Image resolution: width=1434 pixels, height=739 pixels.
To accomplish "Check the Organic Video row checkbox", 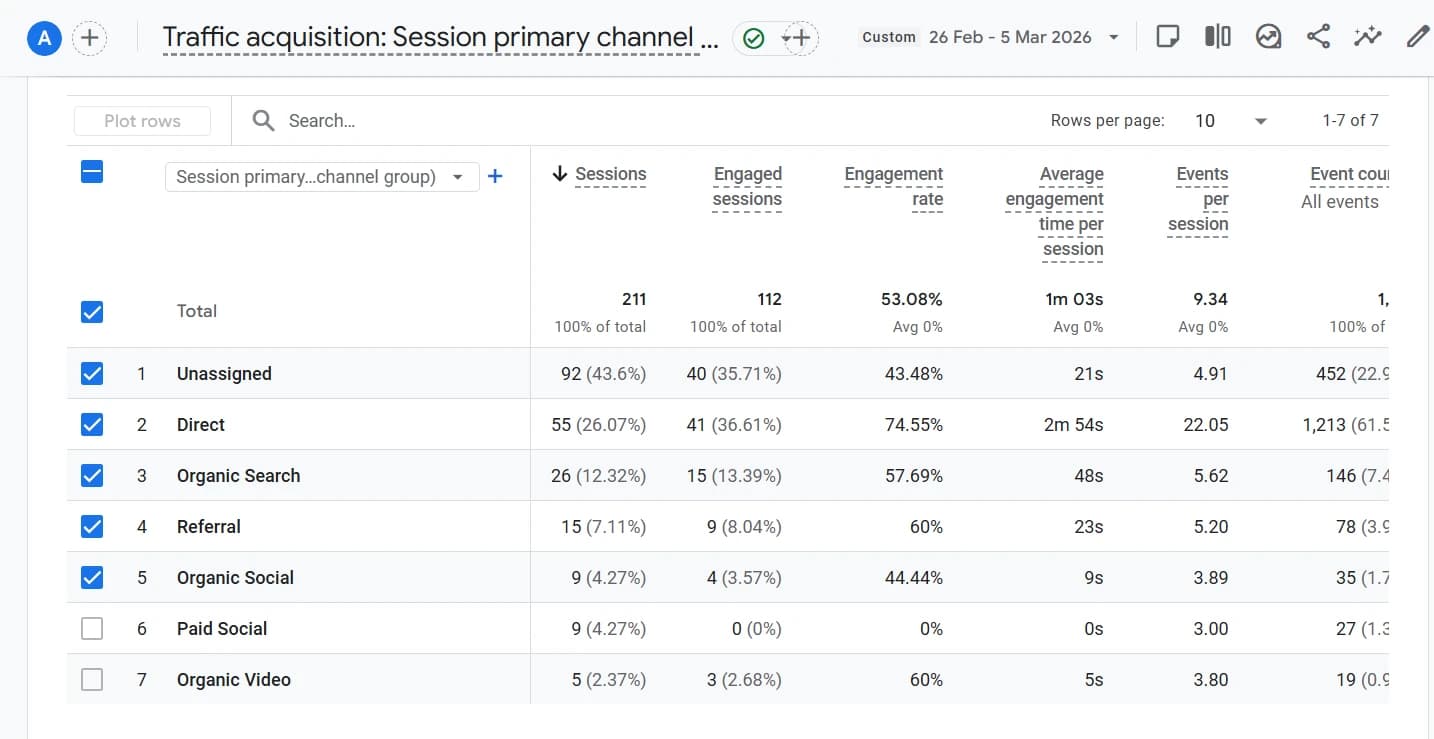I will pos(91,679).
